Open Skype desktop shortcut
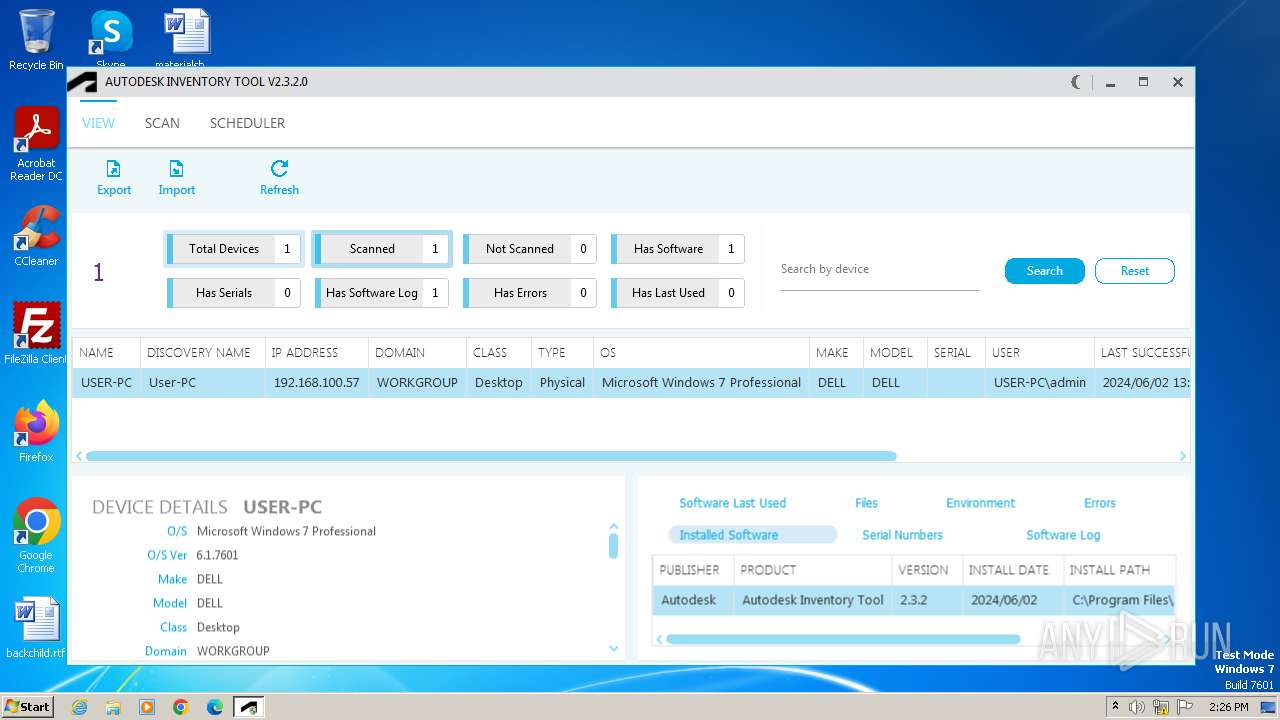Viewport: 1280px width, 720px height. [111, 40]
